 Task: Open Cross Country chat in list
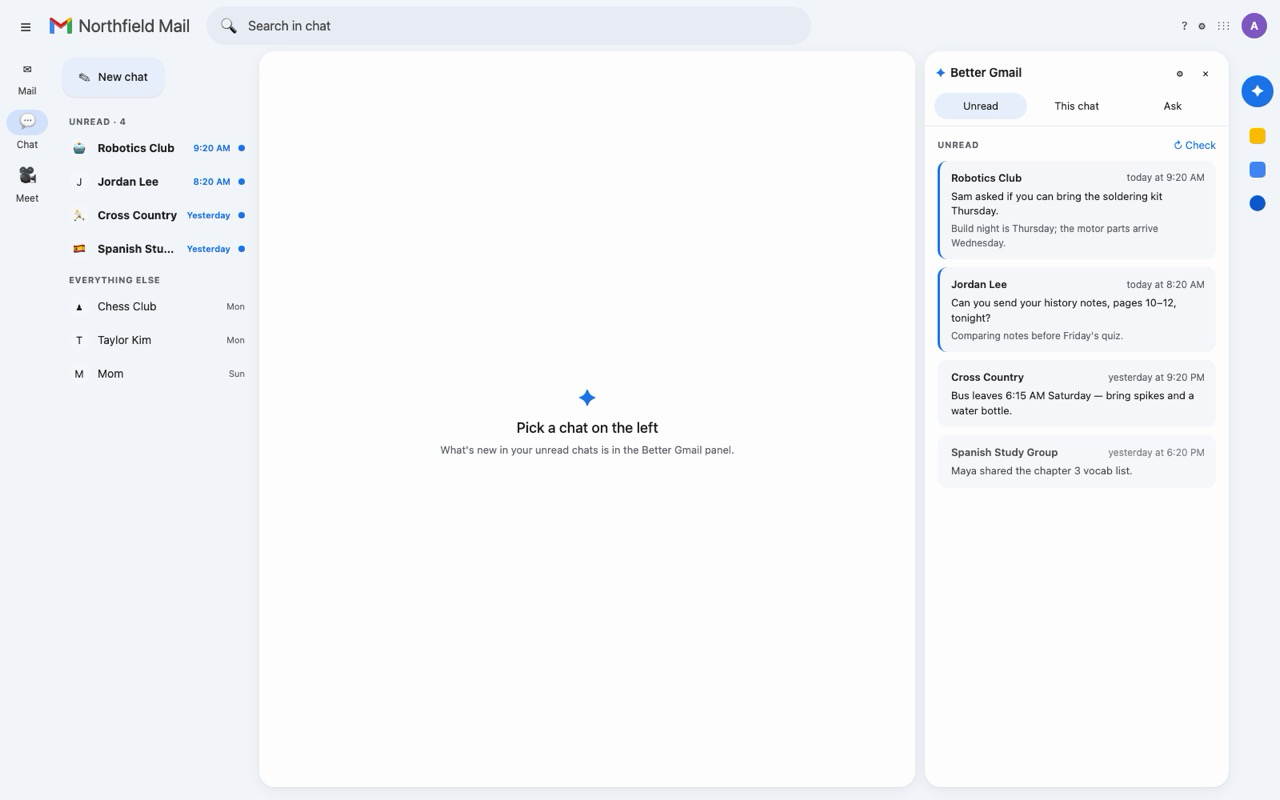coord(157,215)
